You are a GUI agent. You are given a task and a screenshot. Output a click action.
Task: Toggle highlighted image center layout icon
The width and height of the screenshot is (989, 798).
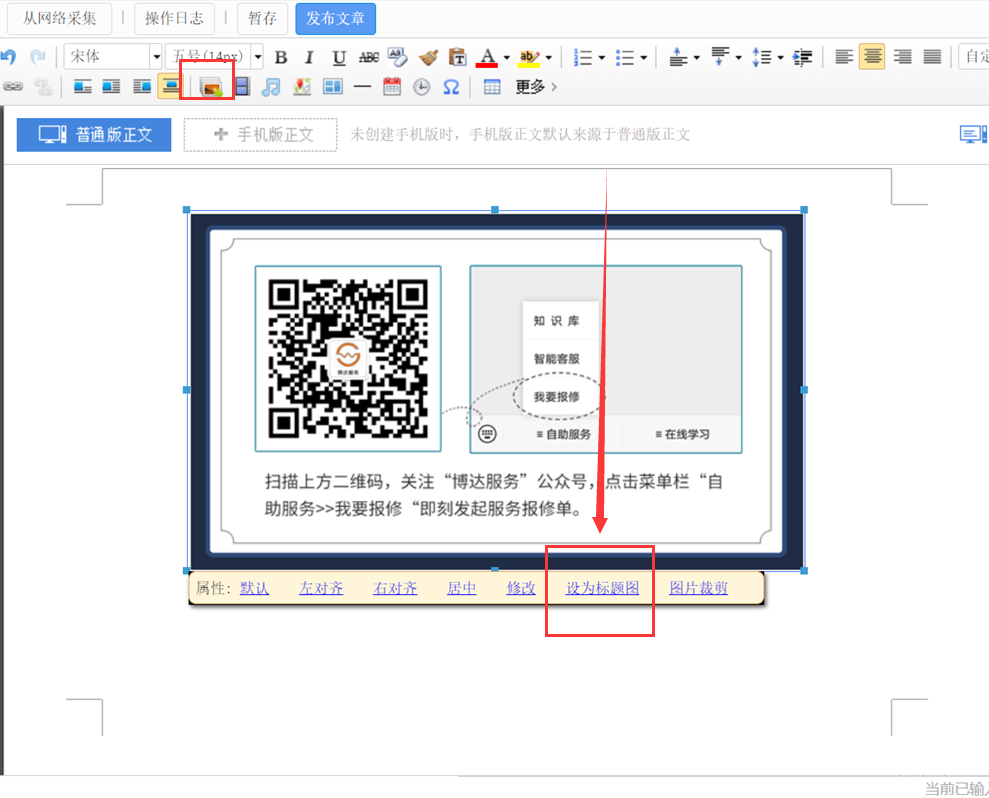[x=170, y=86]
